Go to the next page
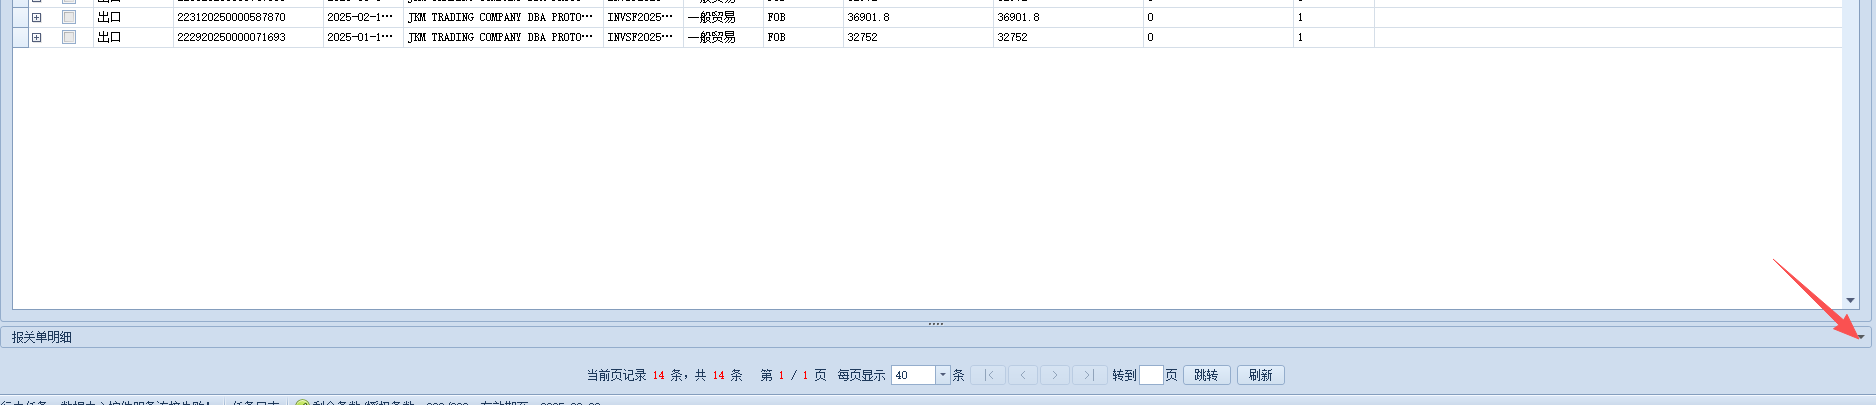 (1055, 375)
